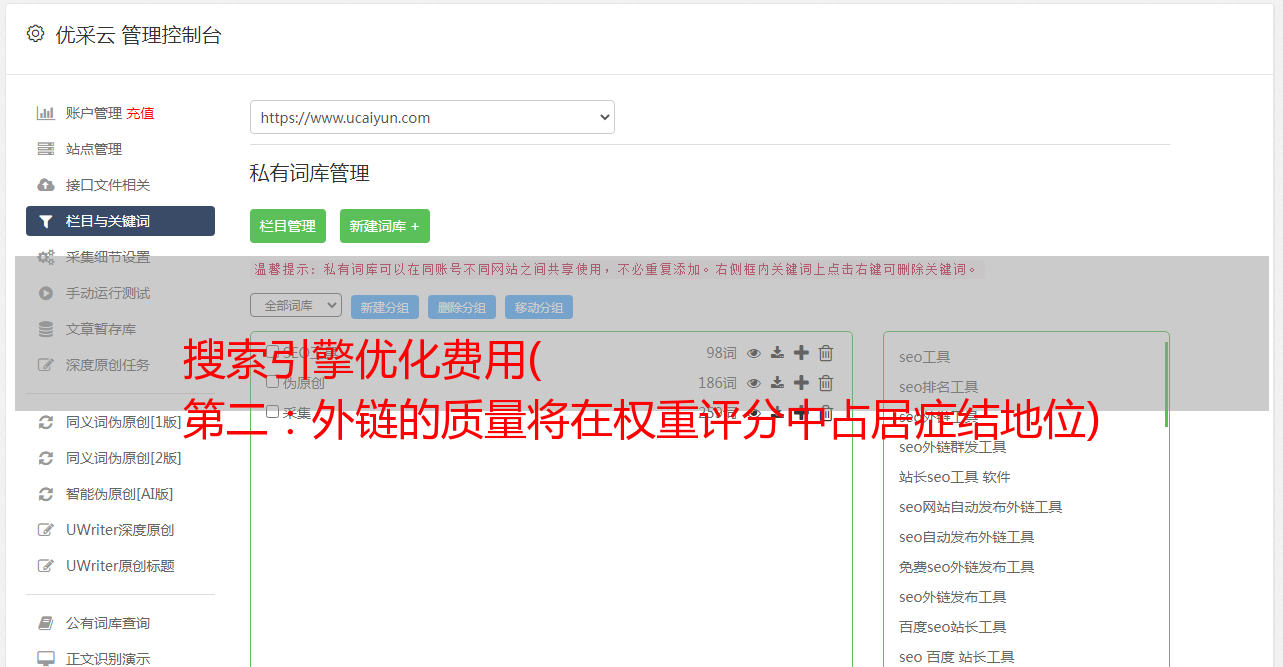The image size is (1283, 667).
Task: Open UWriter深度原创 in the sidebar
Action: click(x=120, y=530)
